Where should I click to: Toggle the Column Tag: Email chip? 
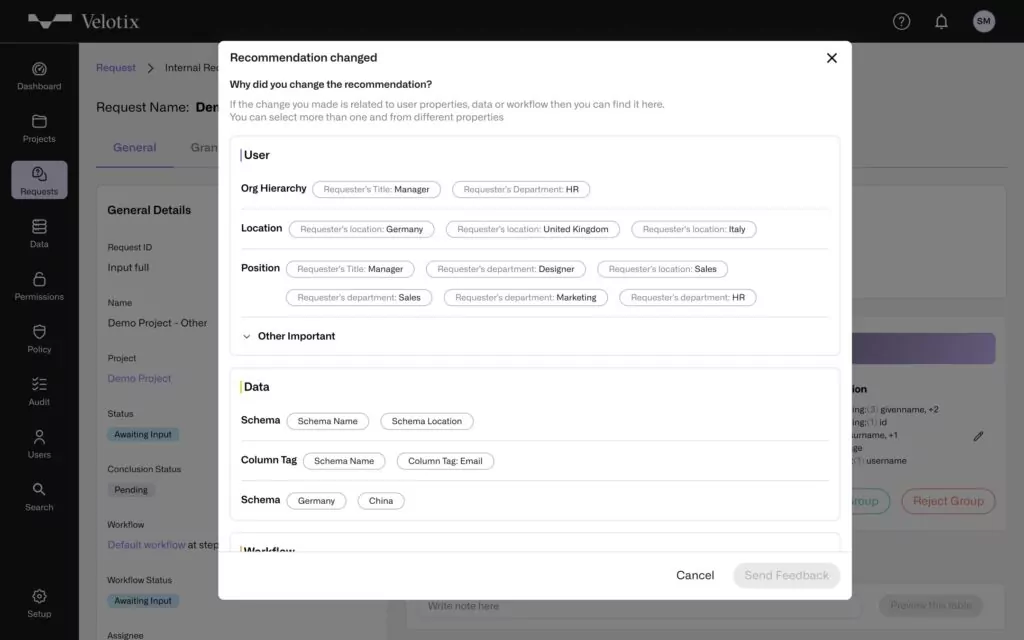[445, 461]
